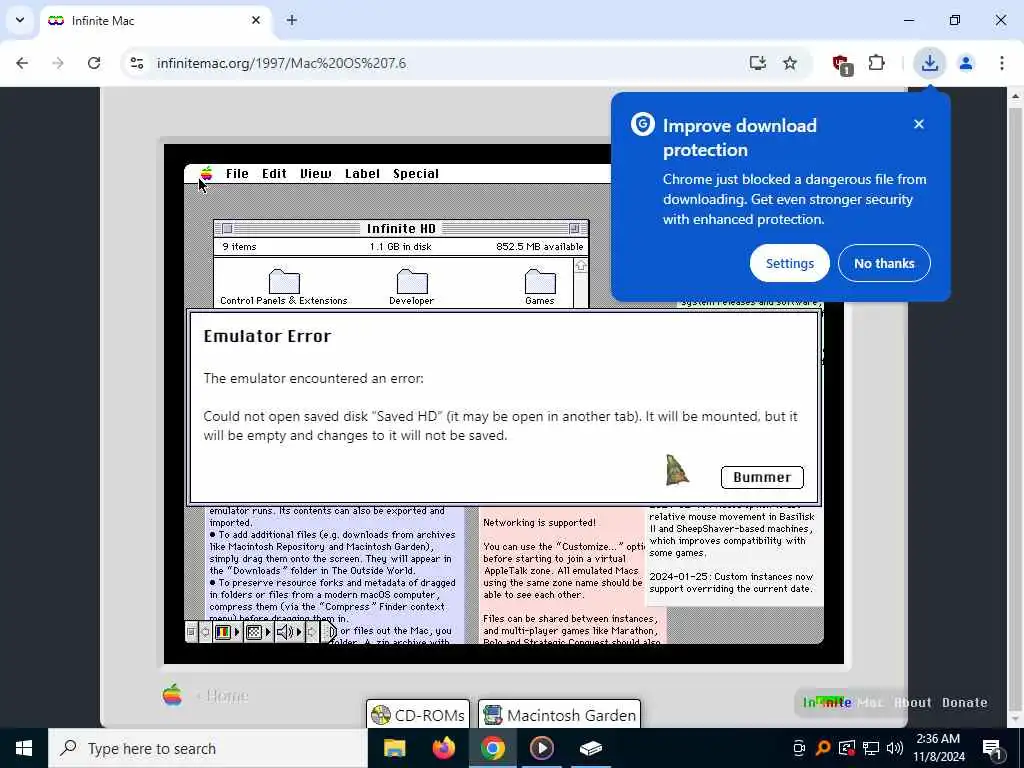This screenshot has height=768, width=1024.
Task: Open File Explorer from taskbar
Action: pyautogui.click(x=394, y=748)
